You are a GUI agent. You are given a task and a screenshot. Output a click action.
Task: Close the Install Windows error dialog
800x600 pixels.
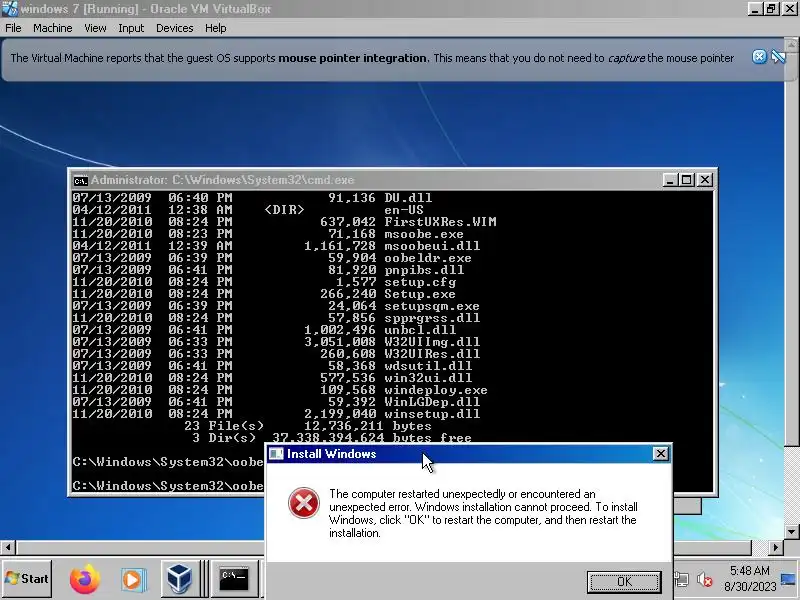point(660,454)
